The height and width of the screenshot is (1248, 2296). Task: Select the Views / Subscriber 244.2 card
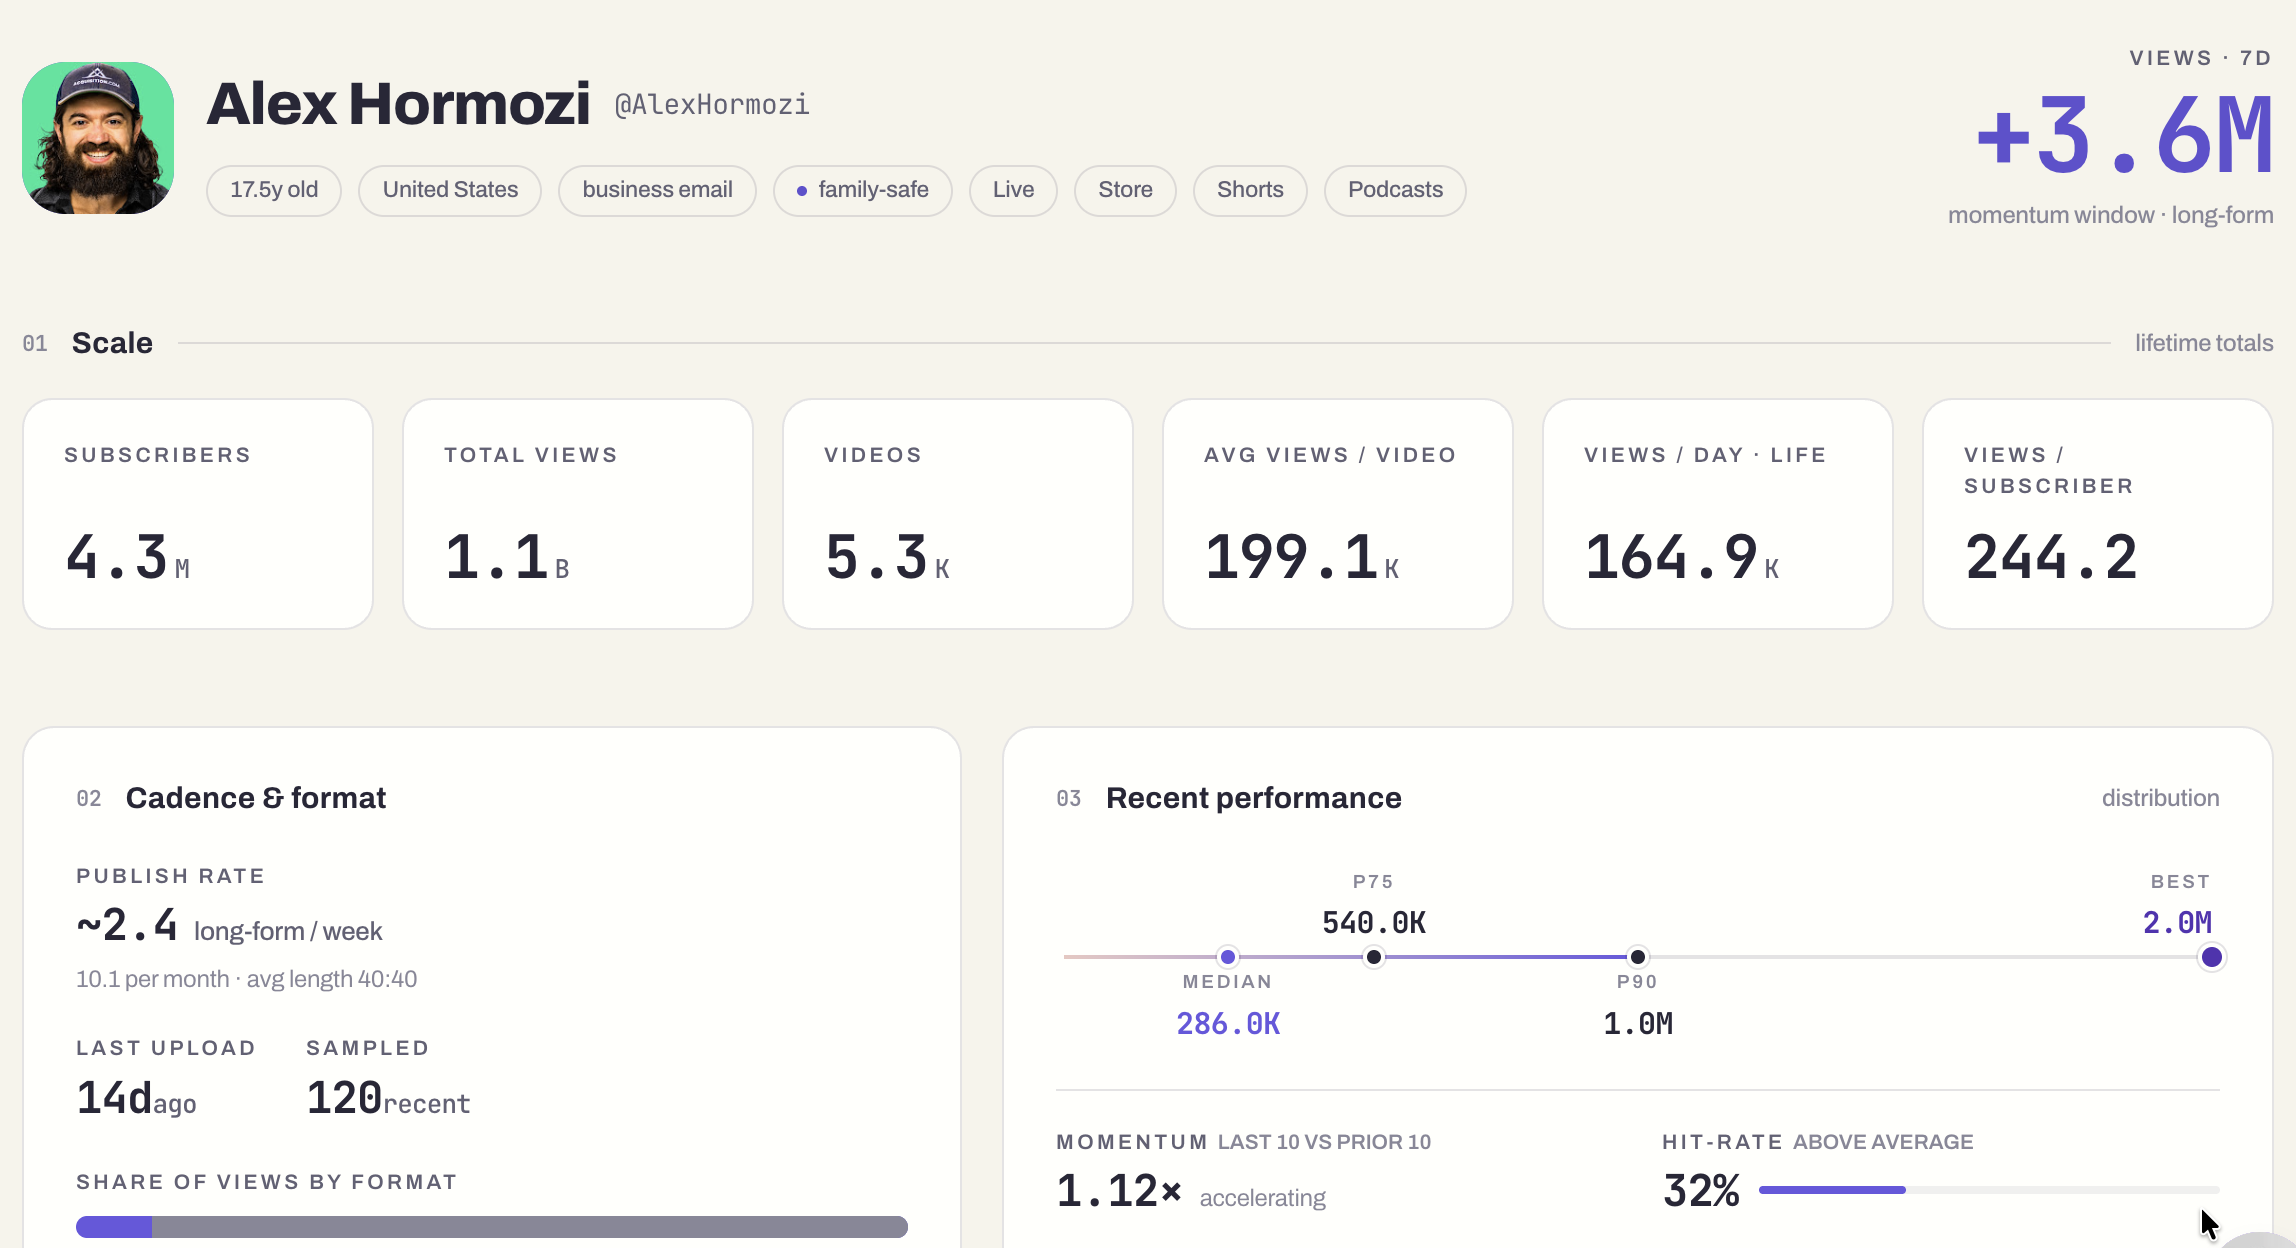[2098, 514]
